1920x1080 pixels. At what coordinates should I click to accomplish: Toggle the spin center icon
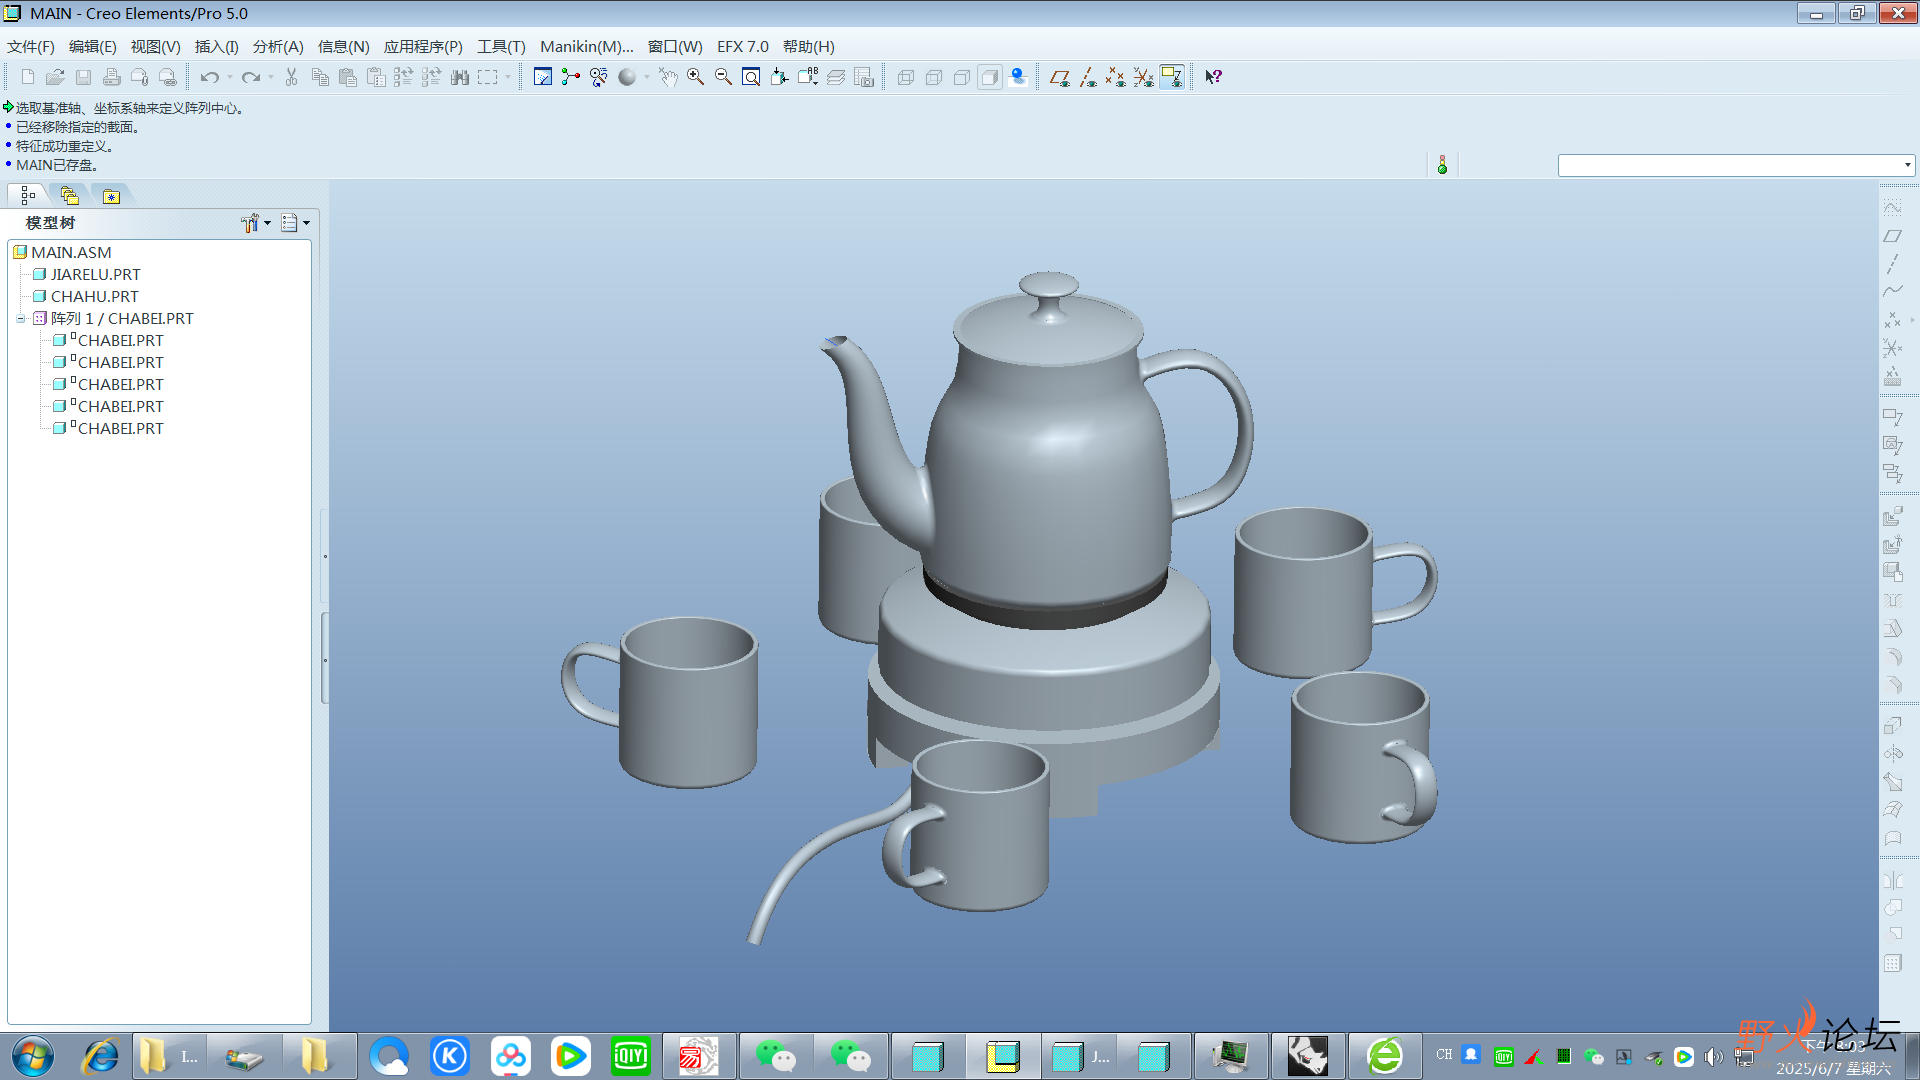[571, 77]
